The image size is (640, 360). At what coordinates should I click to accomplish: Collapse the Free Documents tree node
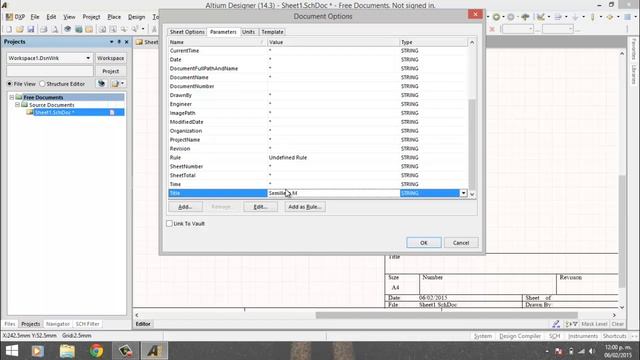12,97
